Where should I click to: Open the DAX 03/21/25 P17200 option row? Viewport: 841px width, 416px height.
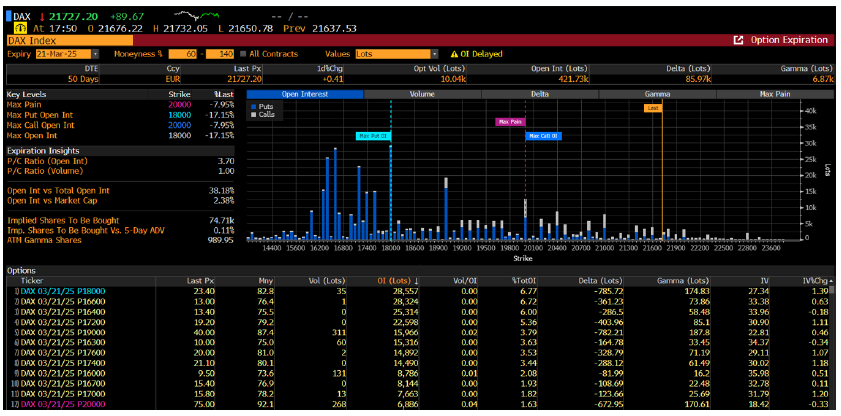click(418, 322)
